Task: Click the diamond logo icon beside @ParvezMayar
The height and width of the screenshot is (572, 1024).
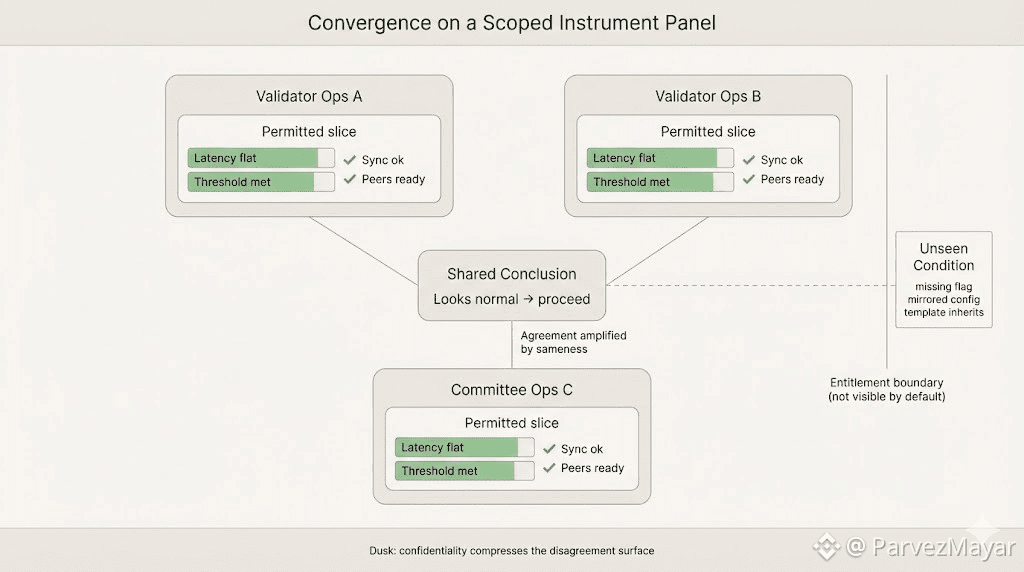Action: [826, 547]
